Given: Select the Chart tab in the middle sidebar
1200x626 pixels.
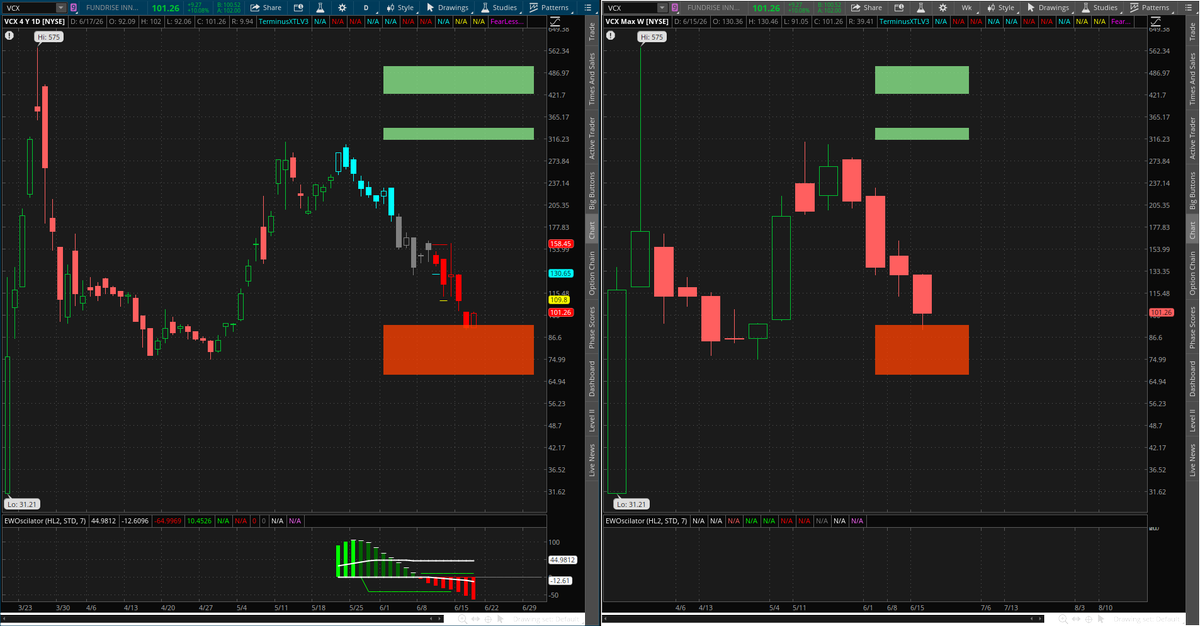Looking at the screenshot, I should tap(592, 230).
